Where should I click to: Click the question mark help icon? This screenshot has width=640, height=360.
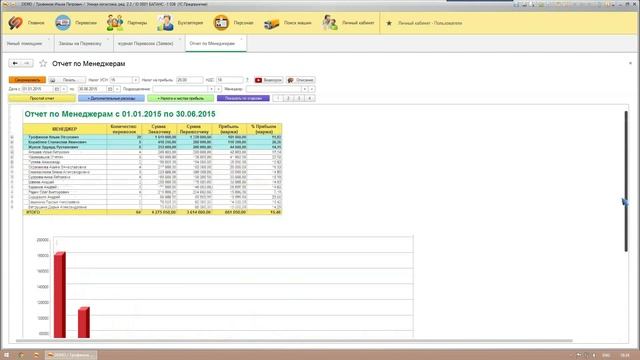247,80
